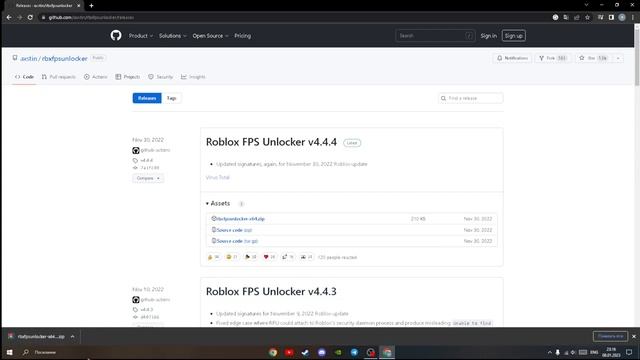Click the laugh emoji reaction
The width and height of the screenshot is (640, 360).
[232, 257]
